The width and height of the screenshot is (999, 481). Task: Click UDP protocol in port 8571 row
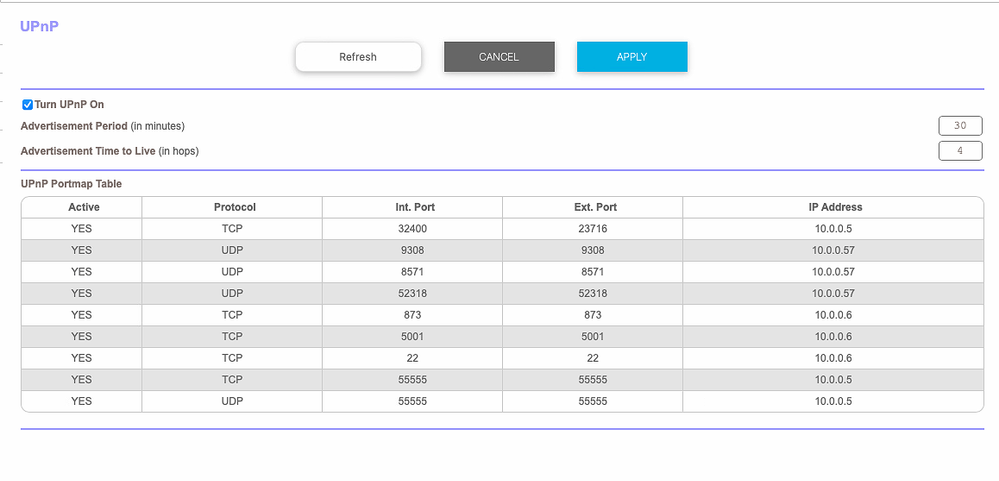pyautogui.click(x=232, y=272)
